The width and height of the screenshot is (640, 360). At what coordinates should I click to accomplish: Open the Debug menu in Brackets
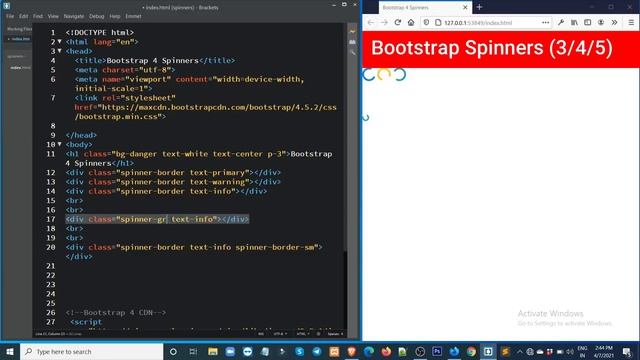click(97, 16)
